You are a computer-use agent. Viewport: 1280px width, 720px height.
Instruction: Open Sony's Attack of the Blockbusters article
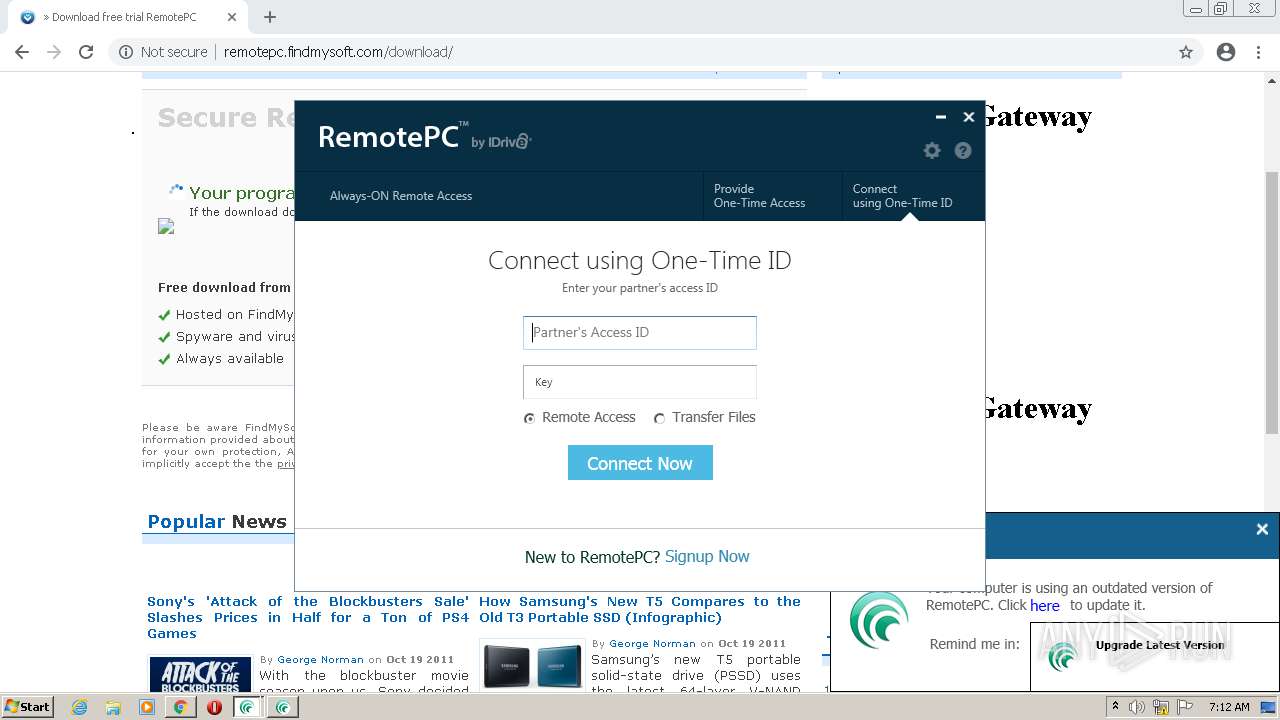tap(308, 617)
